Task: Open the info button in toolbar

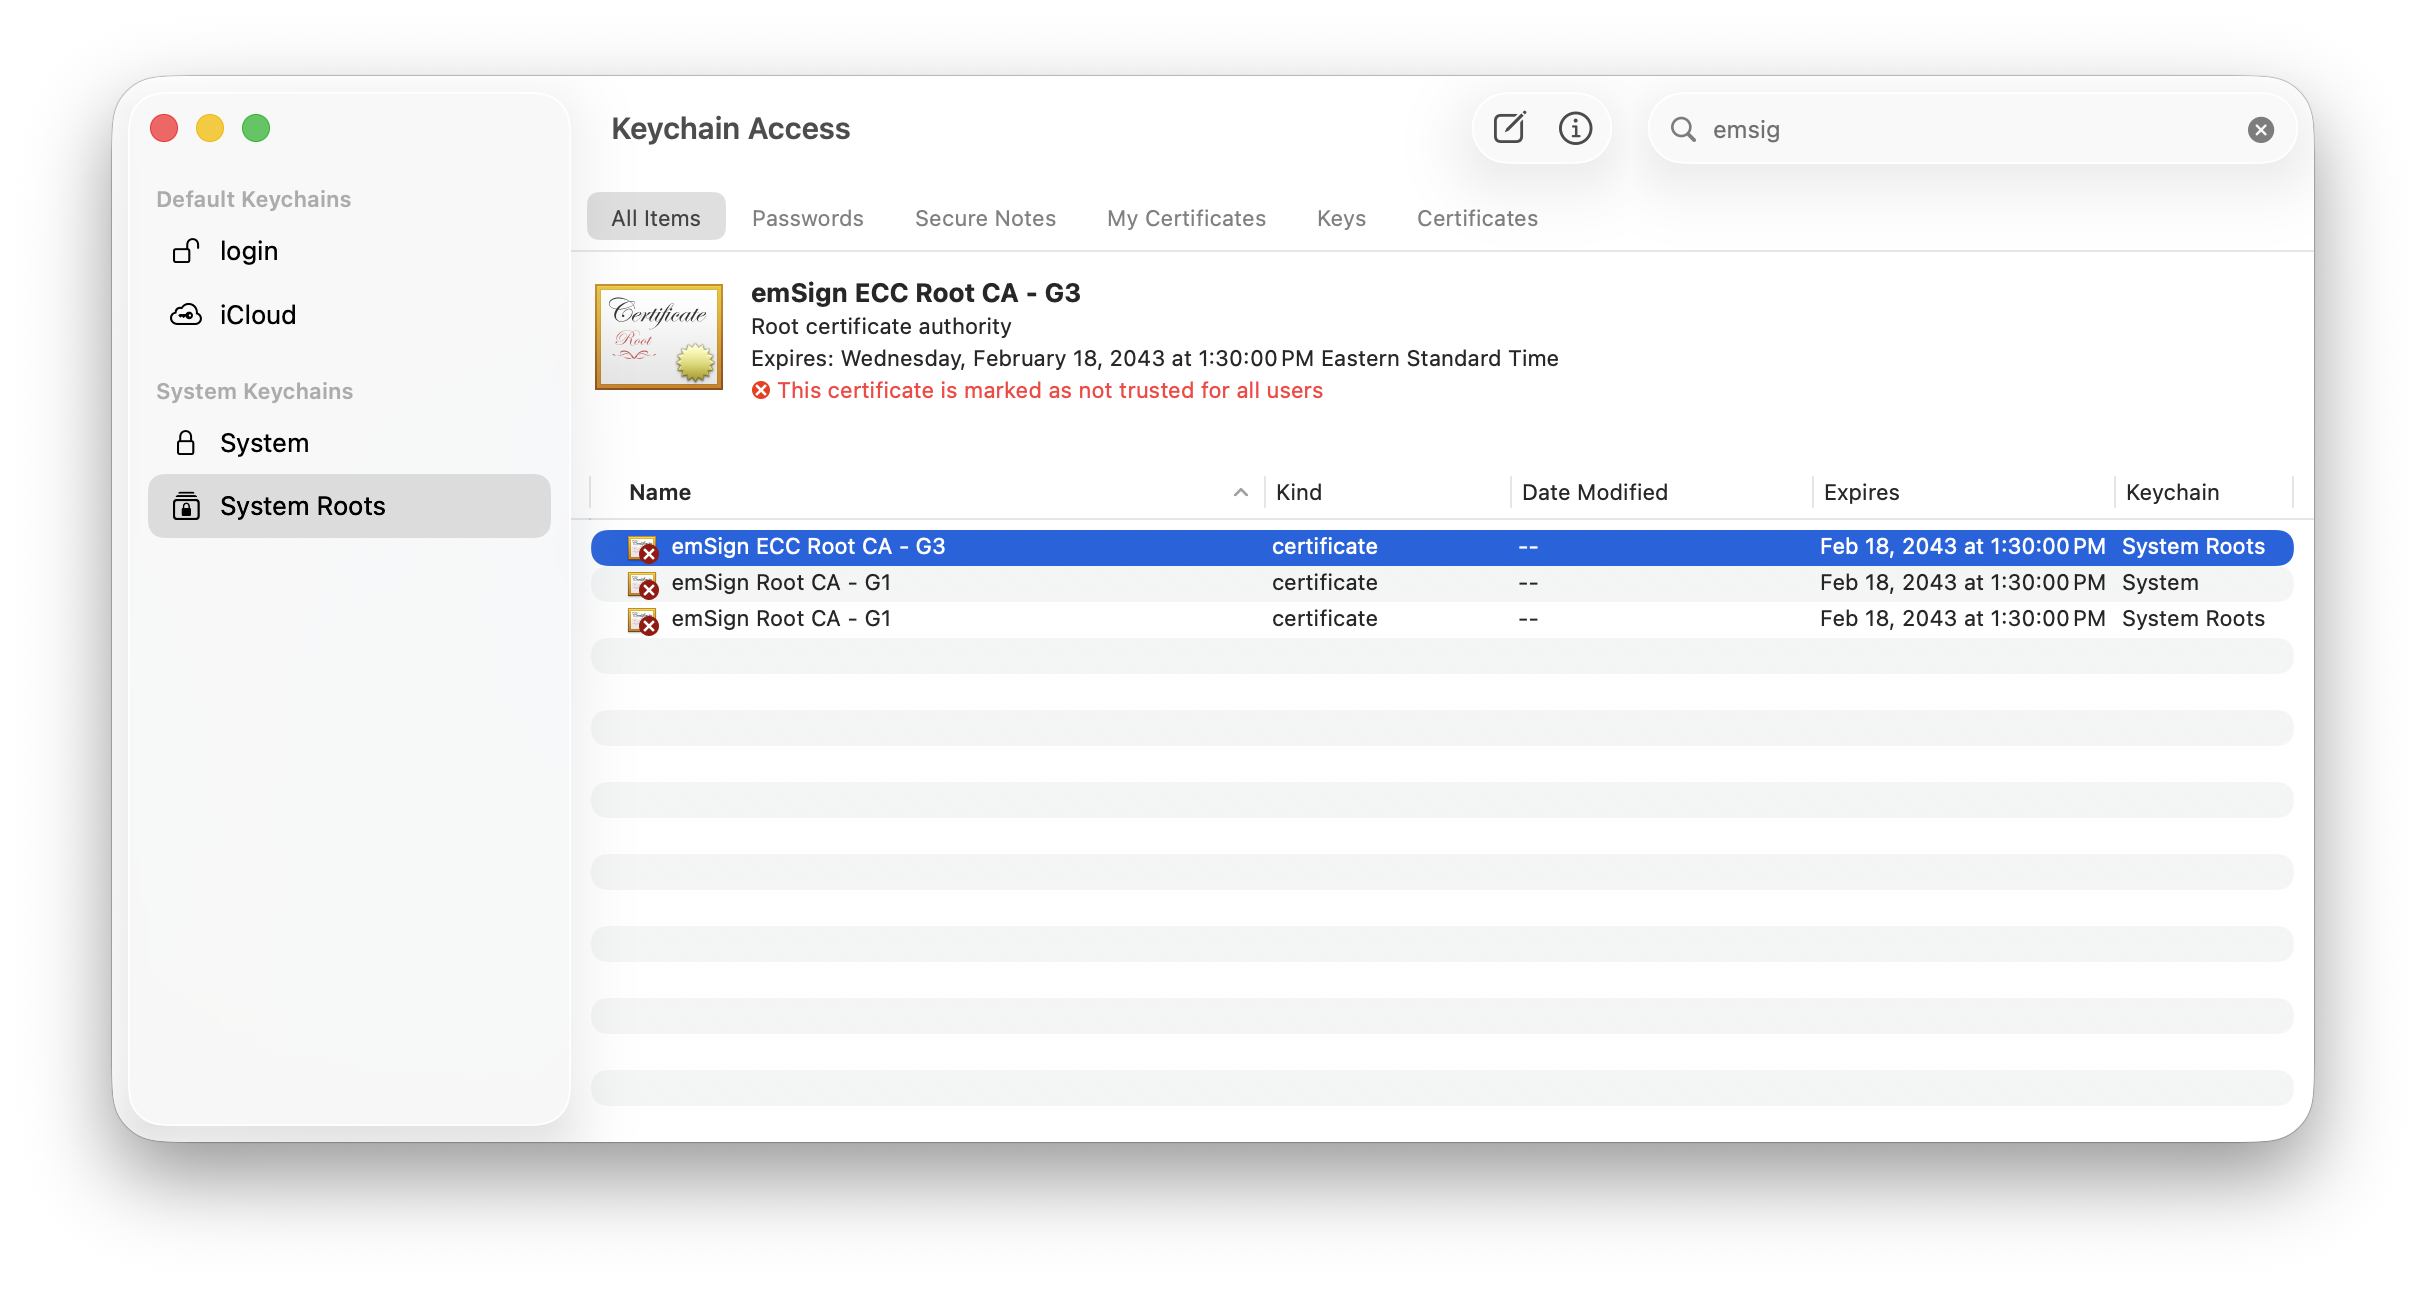Action: (x=1575, y=128)
